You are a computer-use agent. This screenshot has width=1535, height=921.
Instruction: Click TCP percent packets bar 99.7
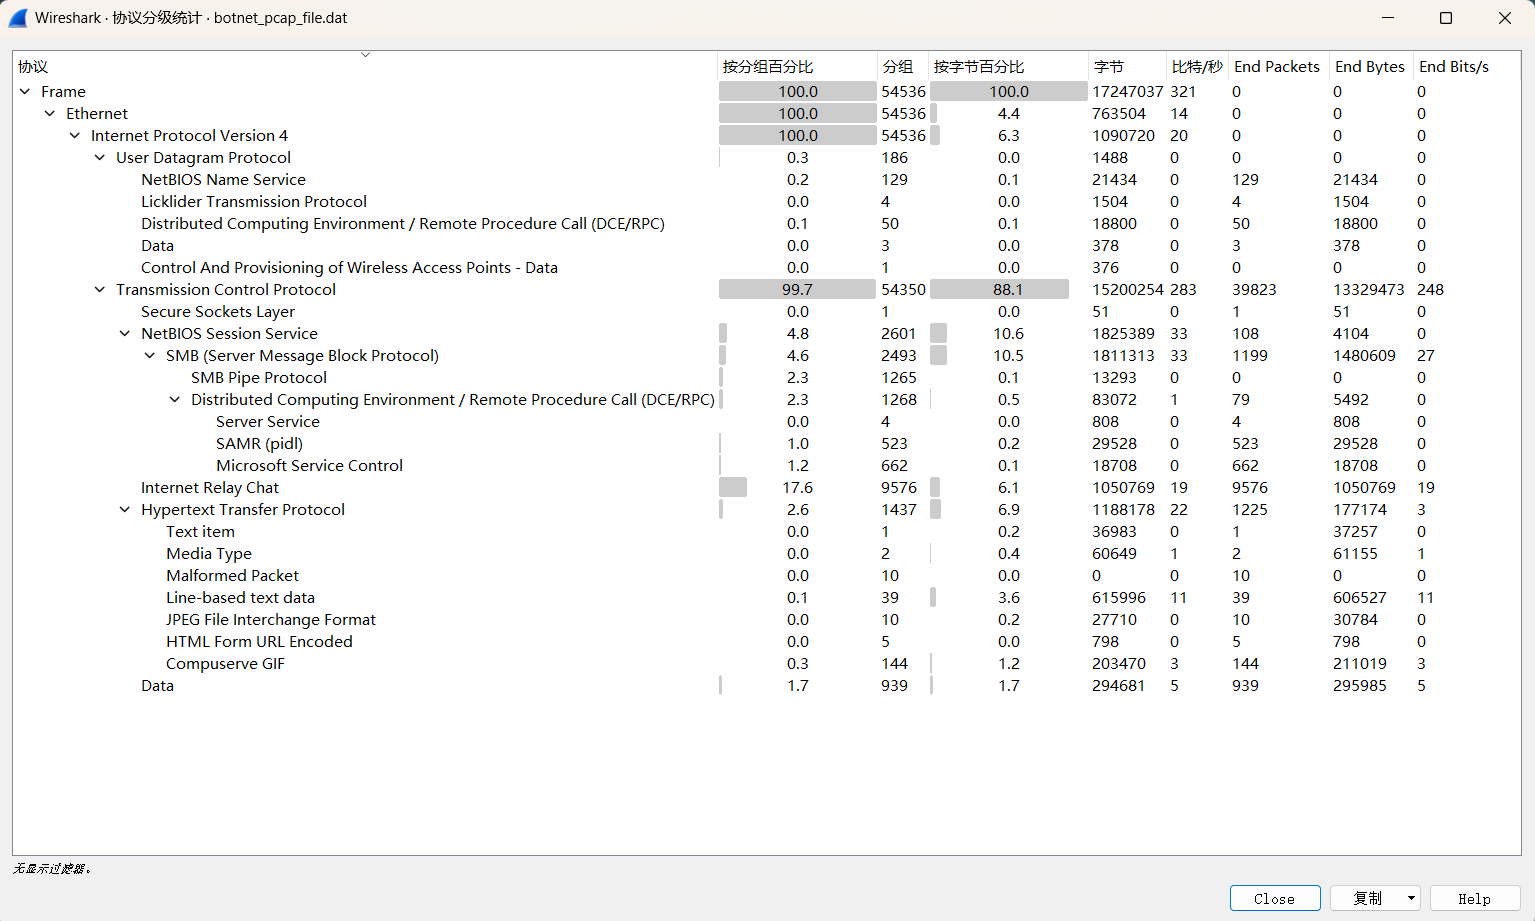(x=797, y=290)
